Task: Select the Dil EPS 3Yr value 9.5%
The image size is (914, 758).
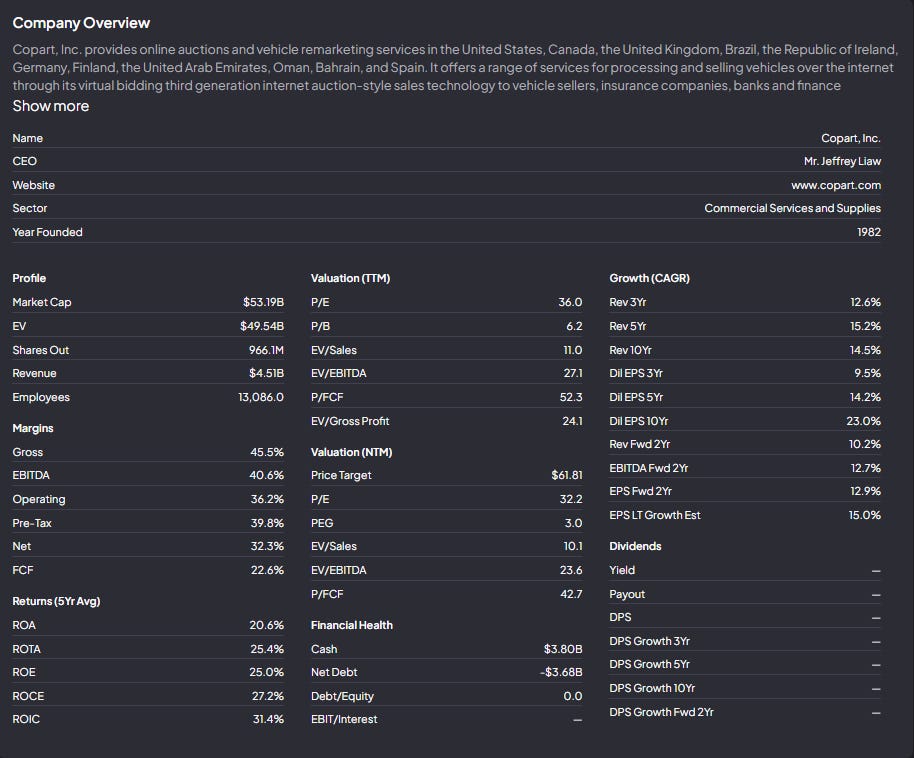Action: click(867, 373)
